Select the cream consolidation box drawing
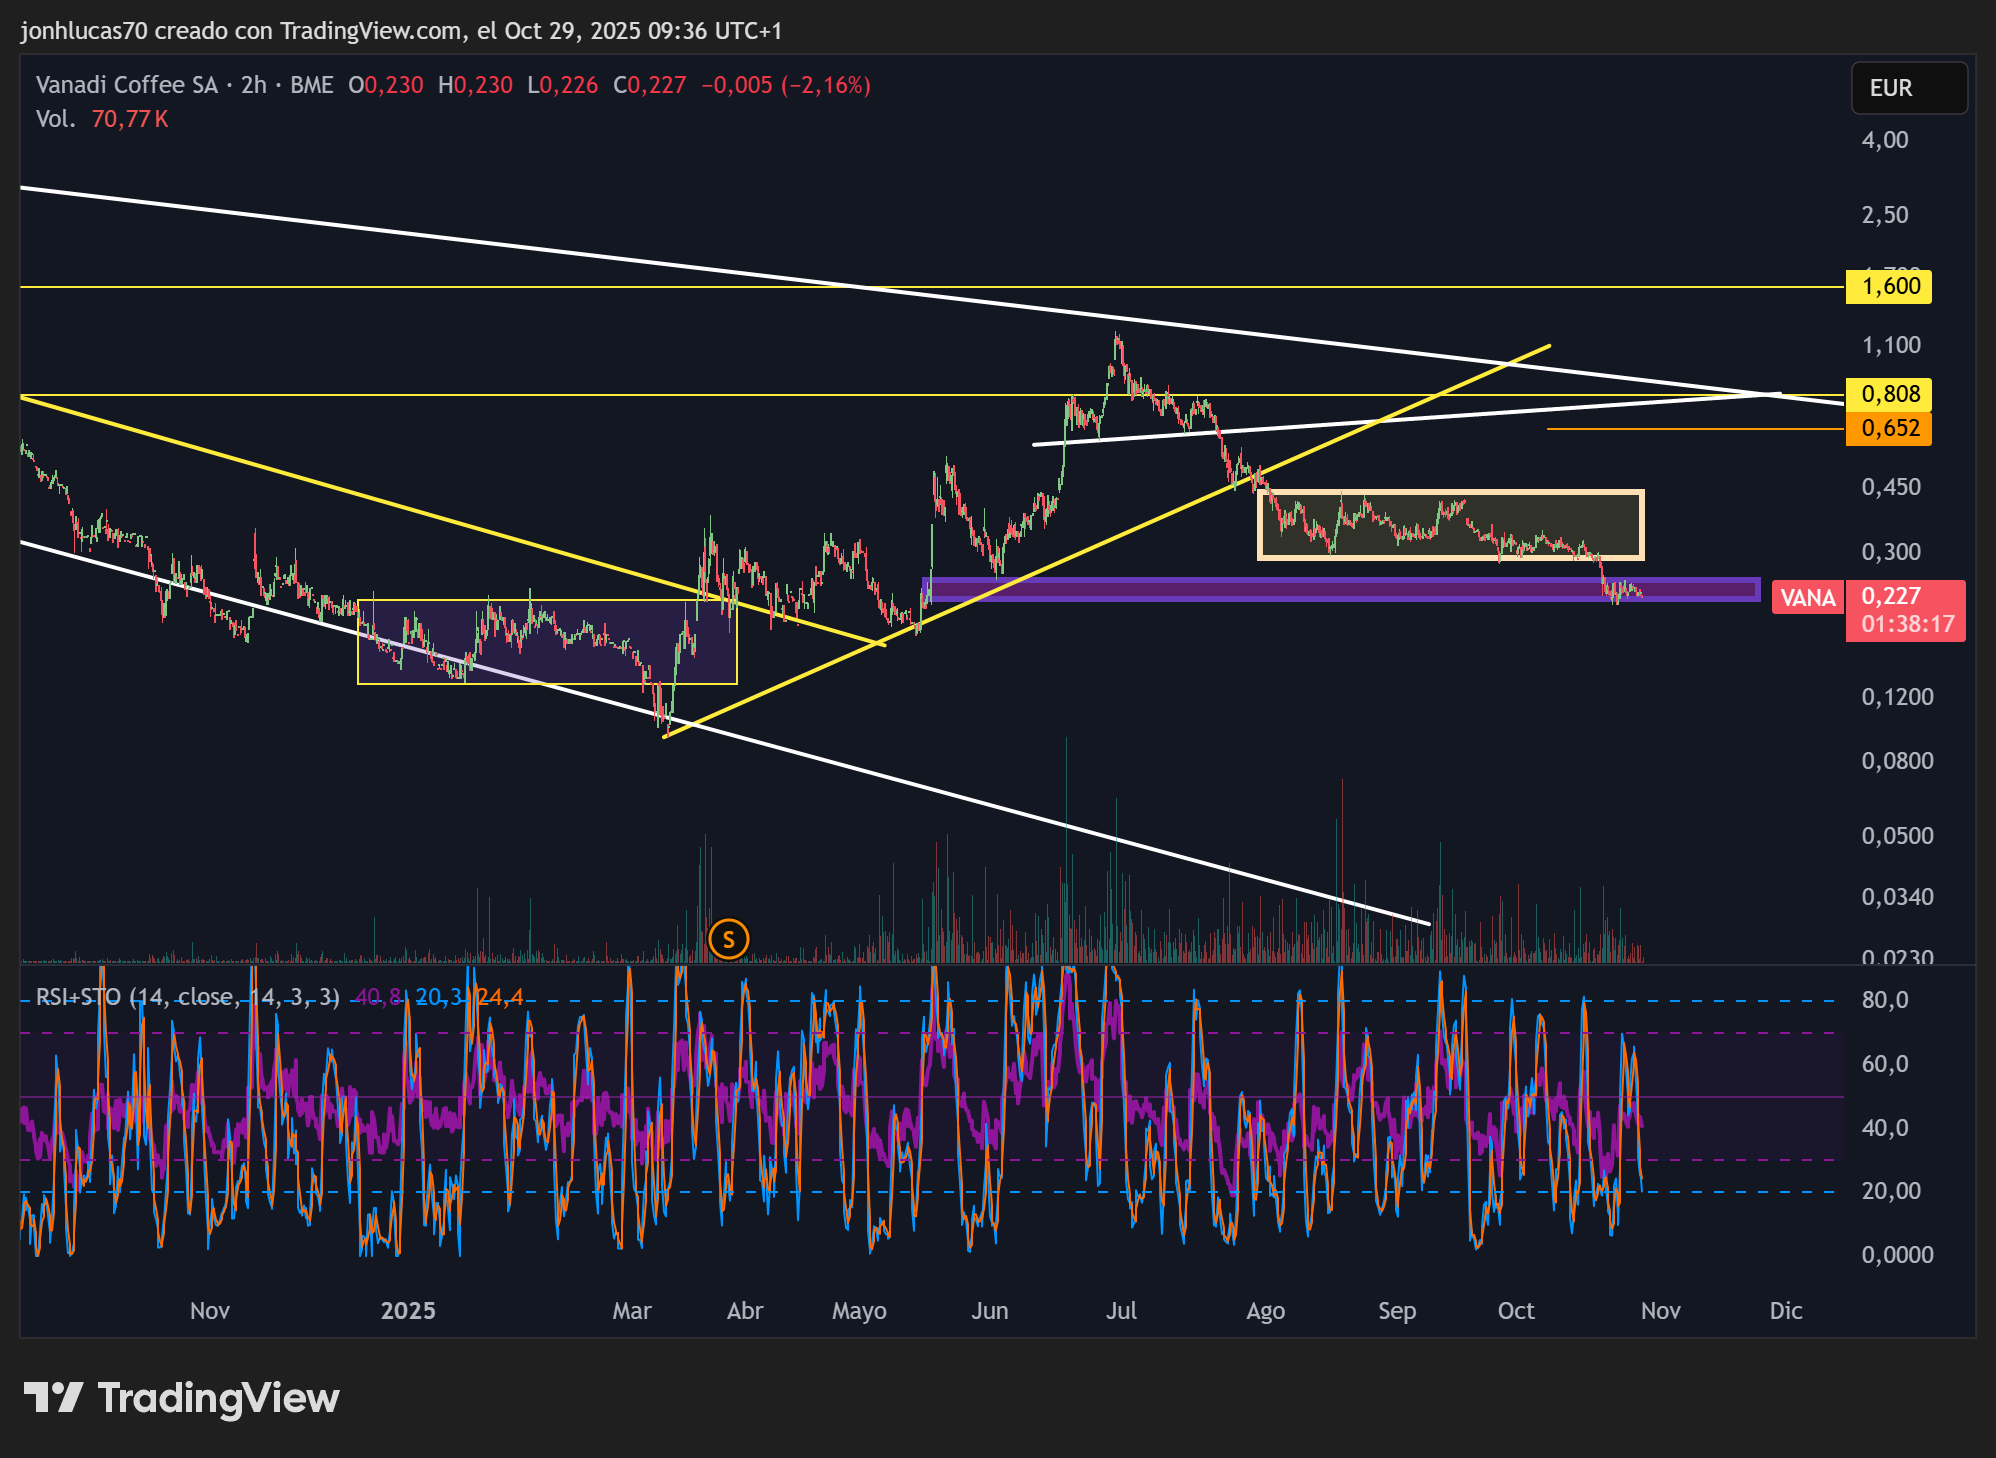The width and height of the screenshot is (1996, 1458). click(x=1450, y=524)
